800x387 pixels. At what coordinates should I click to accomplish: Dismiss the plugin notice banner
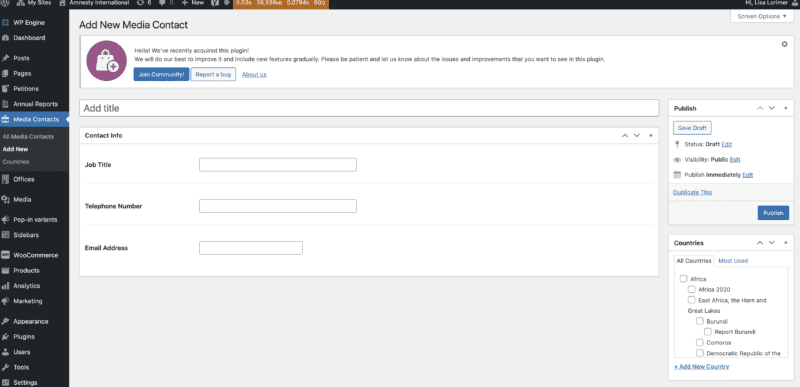coord(785,44)
